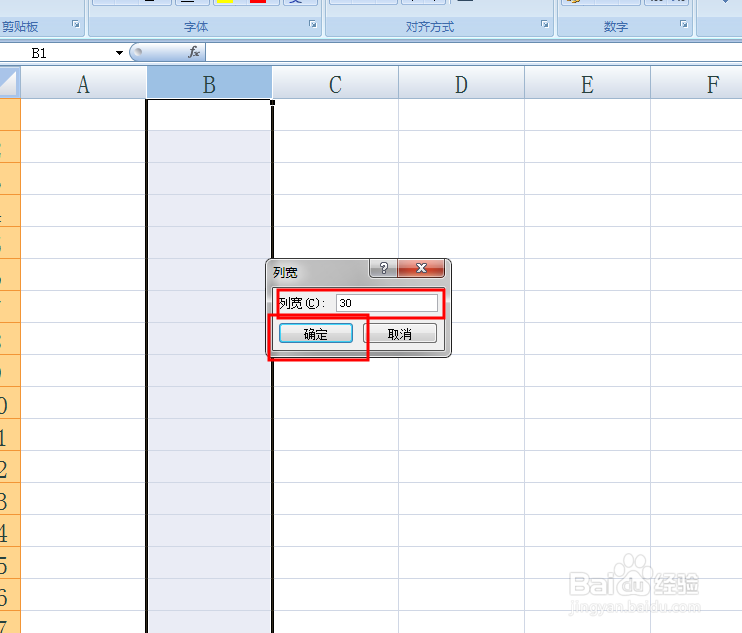Click the 列宽 input field showing 30
Screen dimensions: 742x633
coord(387,303)
